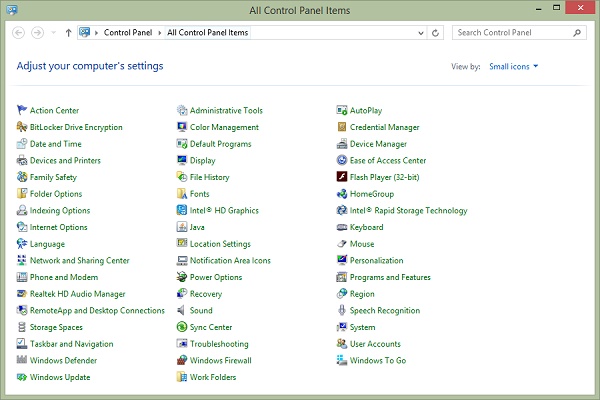Open Storage Spaces link
Viewport: 600px width, 400px height.
click(56, 327)
